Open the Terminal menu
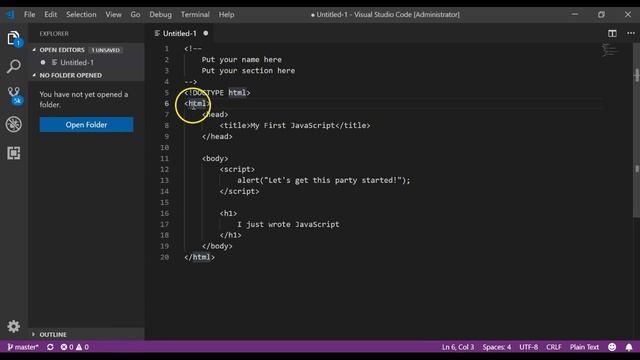 click(x=195, y=15)
